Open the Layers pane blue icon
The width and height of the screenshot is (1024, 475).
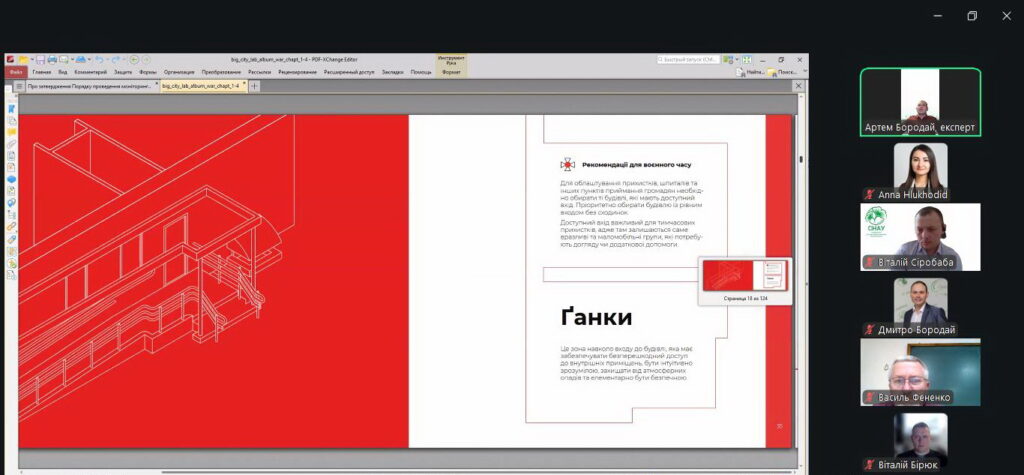tap(11, 179)
